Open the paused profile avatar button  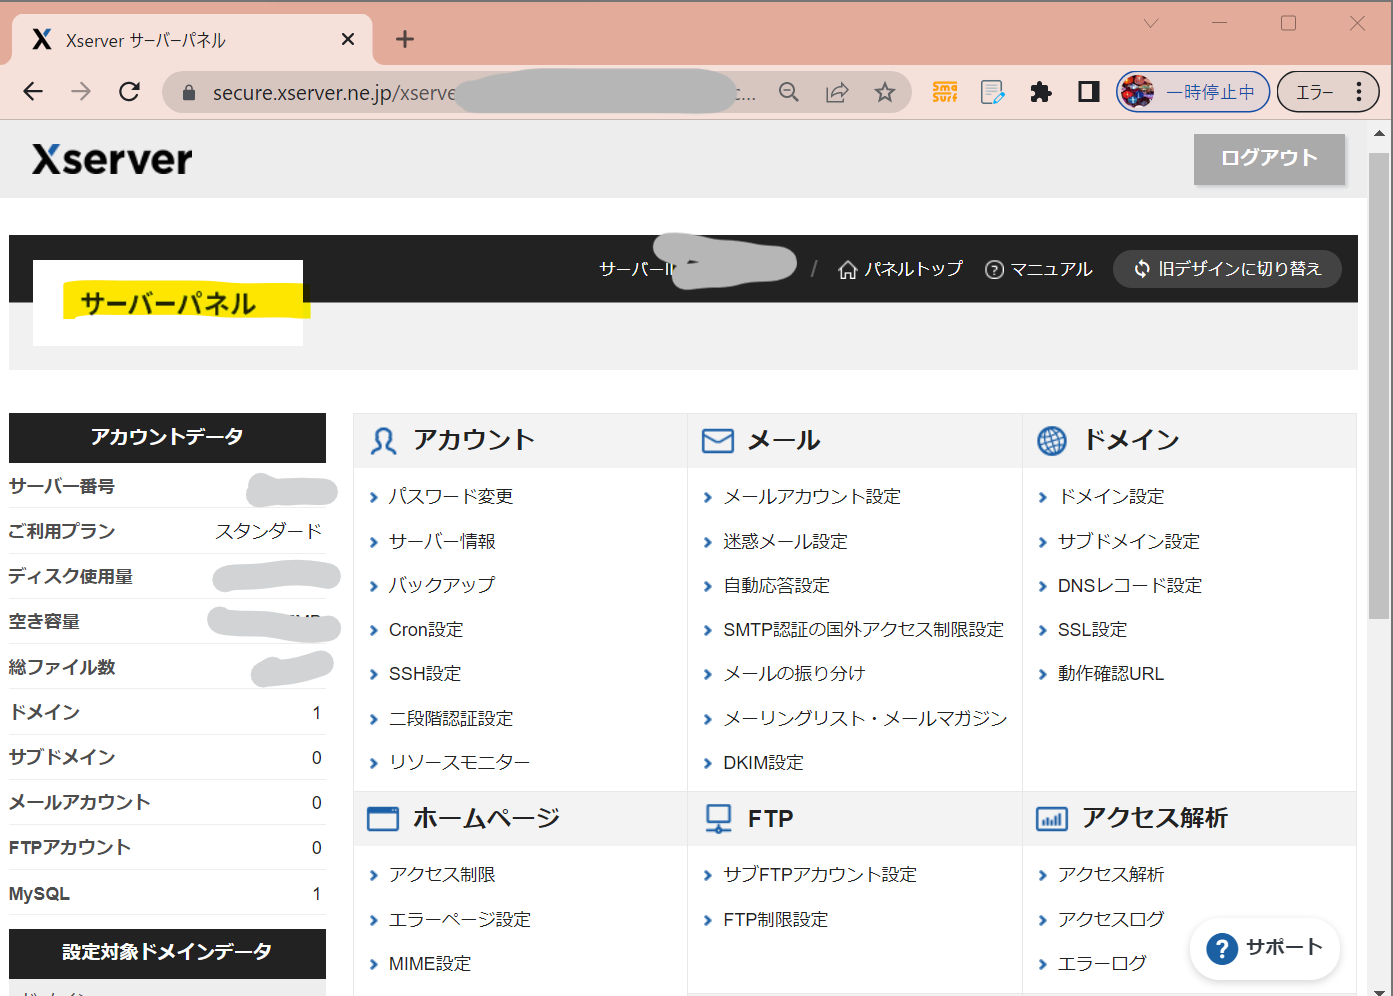(x=1193, y=92)
